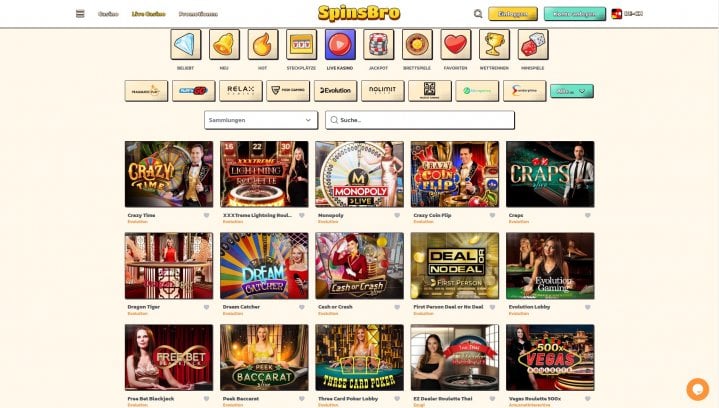This screenshot has height=408, width=719.
Task: Click the Evolution provider filter button
Action: click(335, 91)
